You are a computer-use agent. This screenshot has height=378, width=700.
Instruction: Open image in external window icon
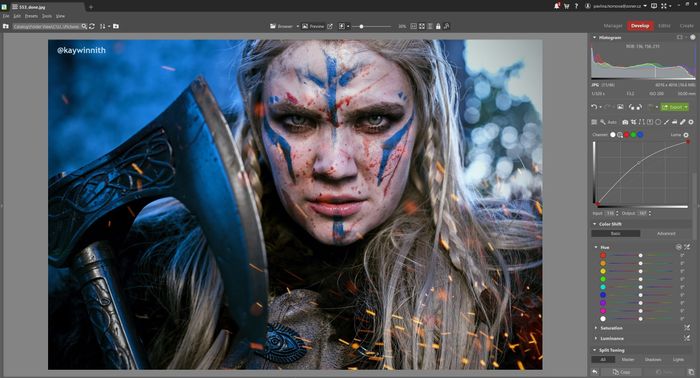pyautogui.click(x=329, y=26)
